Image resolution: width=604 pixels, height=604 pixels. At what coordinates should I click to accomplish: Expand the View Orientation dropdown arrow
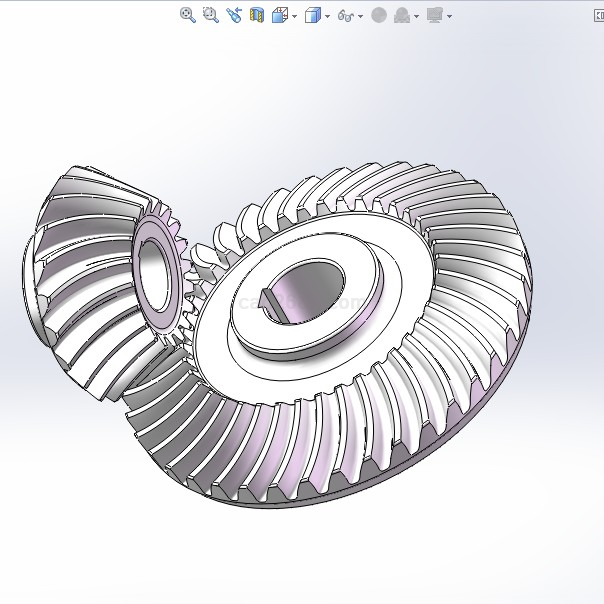pos(295,16)
